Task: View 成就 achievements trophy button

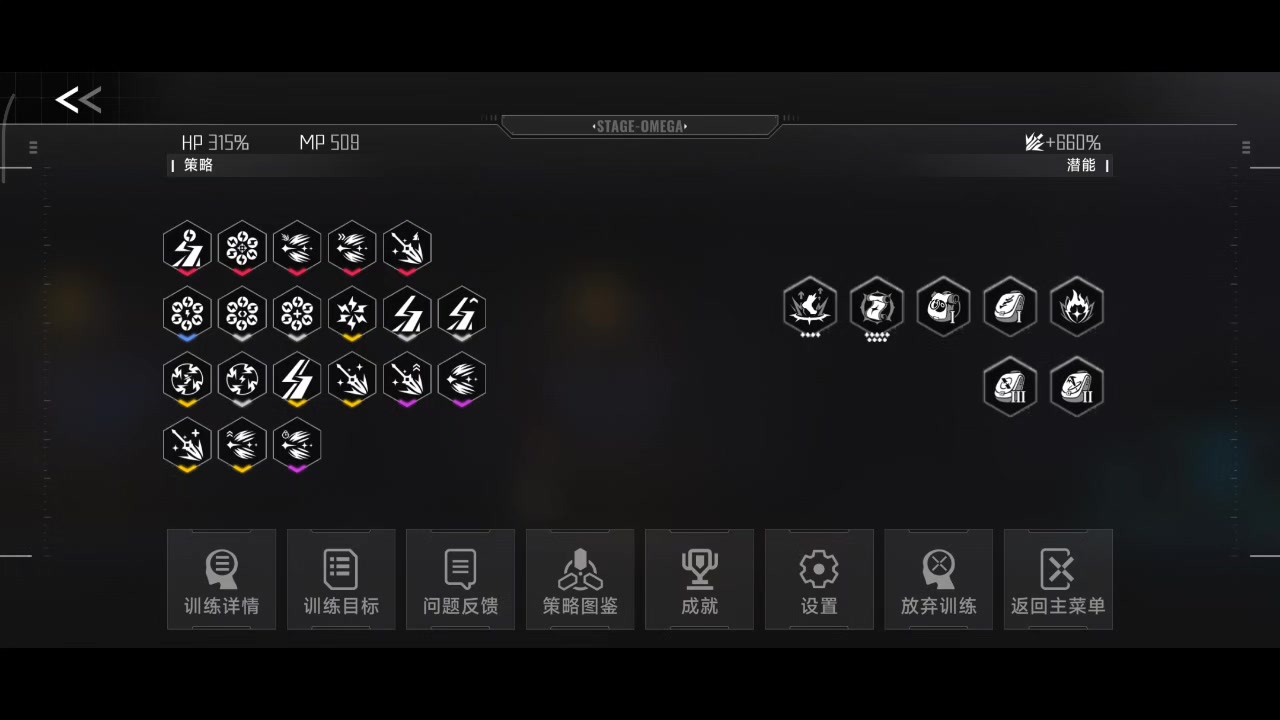Action: [699, 580]
